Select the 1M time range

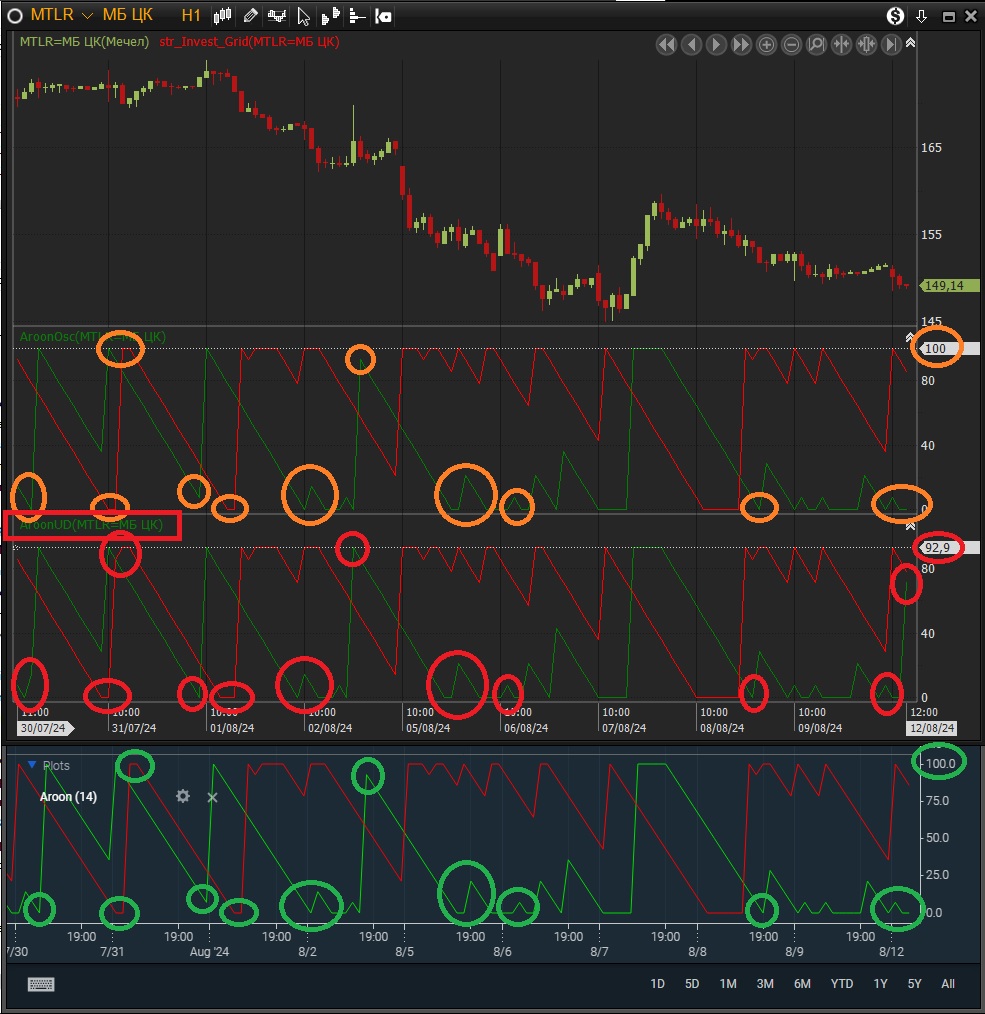(728, 984)
